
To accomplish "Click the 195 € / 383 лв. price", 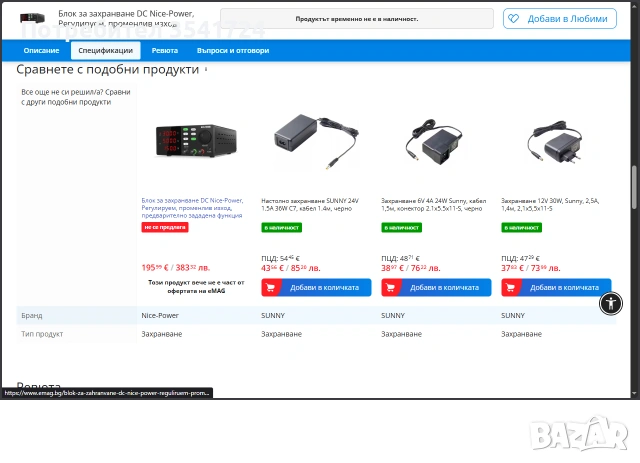I will [x=176, y=268].
